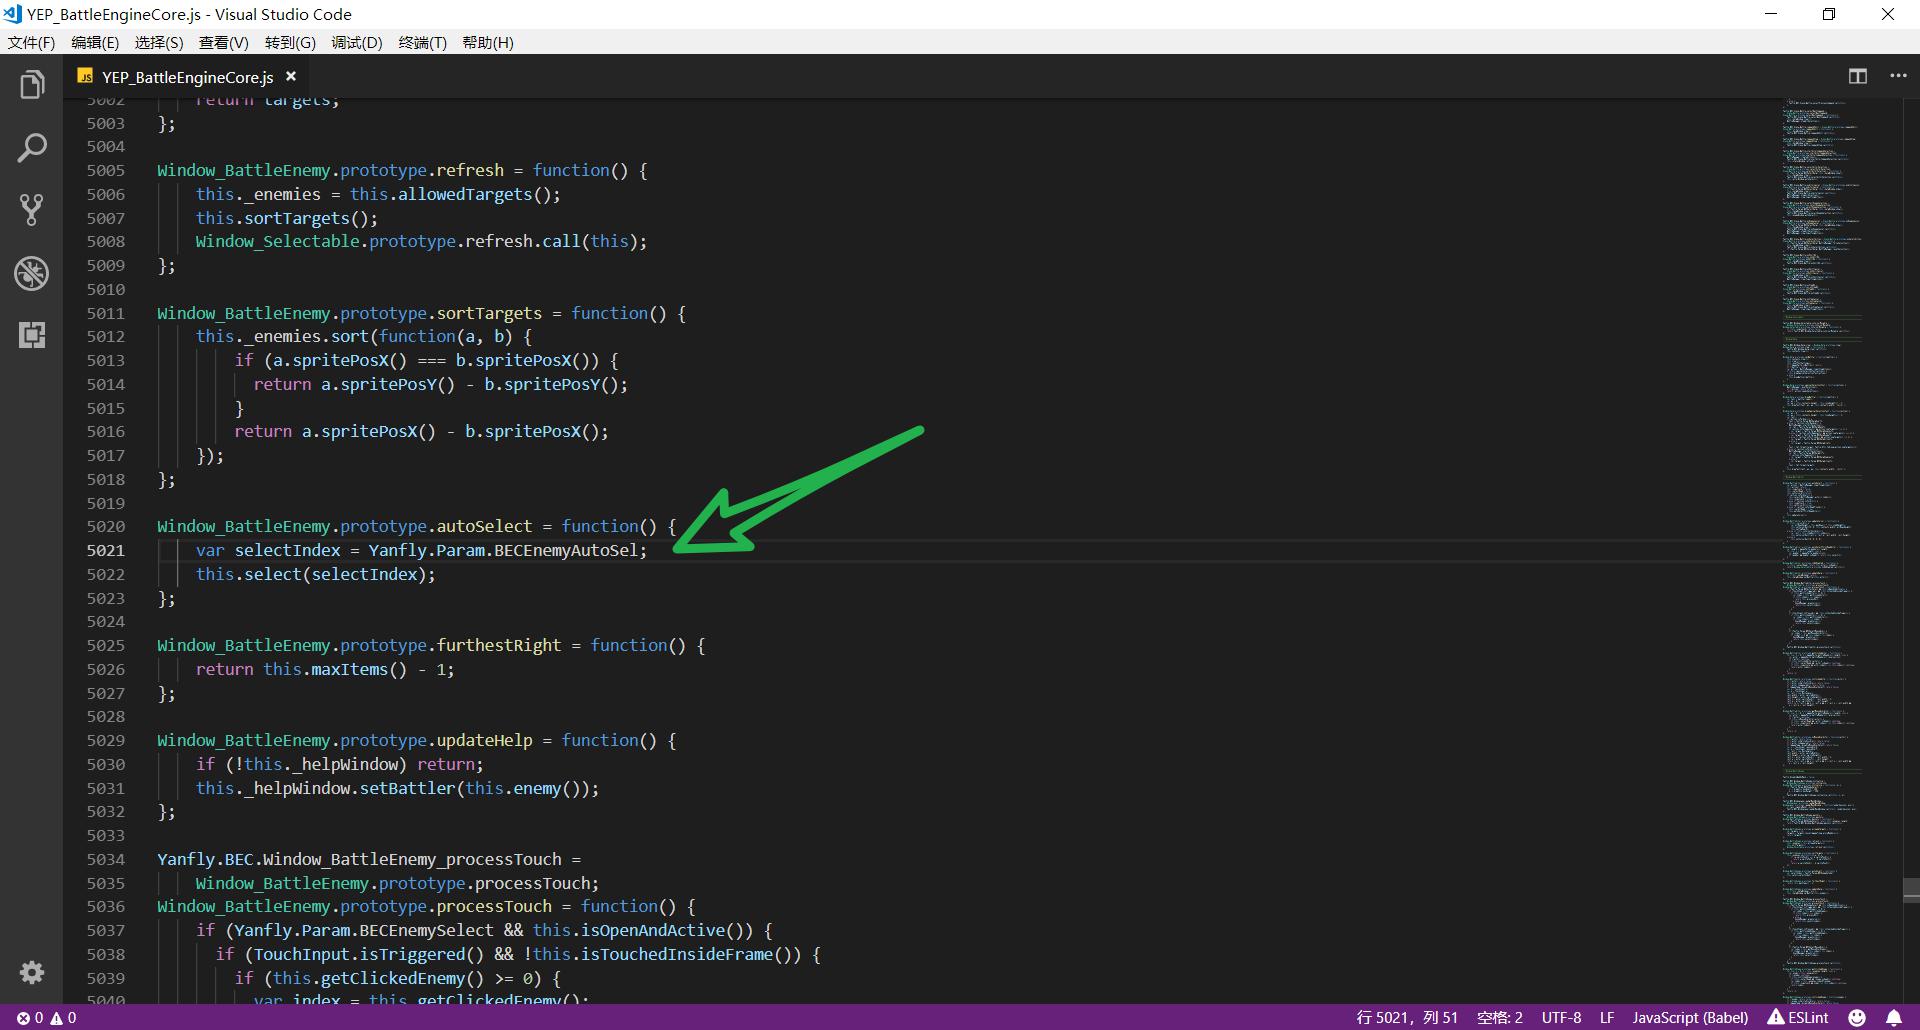This screenshot has height=1030, width=1920.
Task: Click furthestRight function name
Action: 499,645
